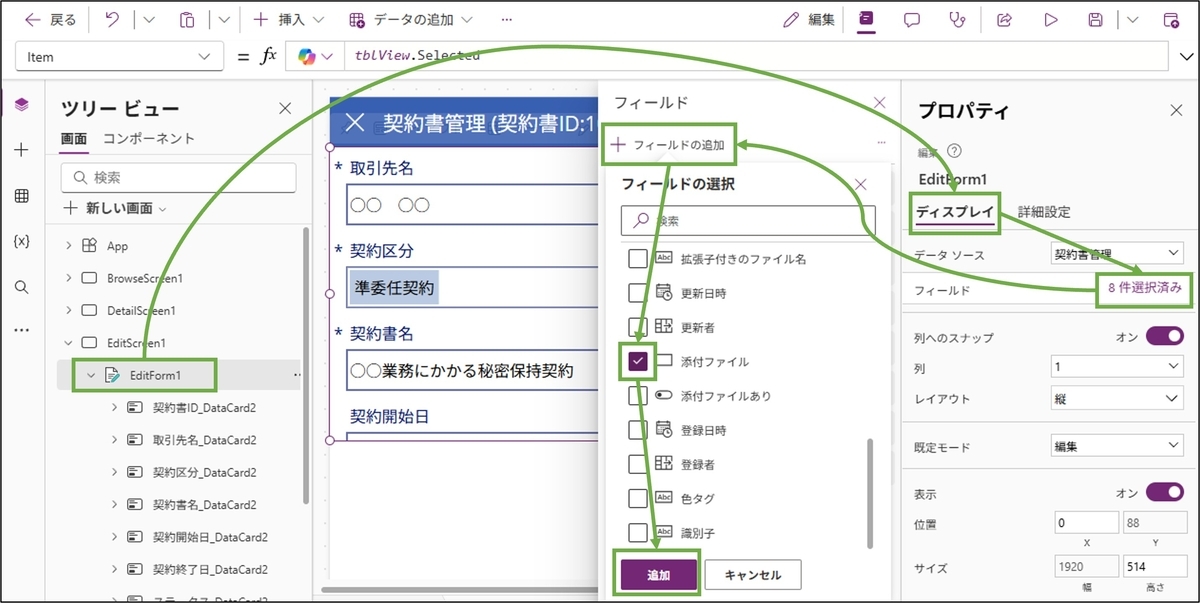
Task: Close the Fields pane
Action: 880,102
